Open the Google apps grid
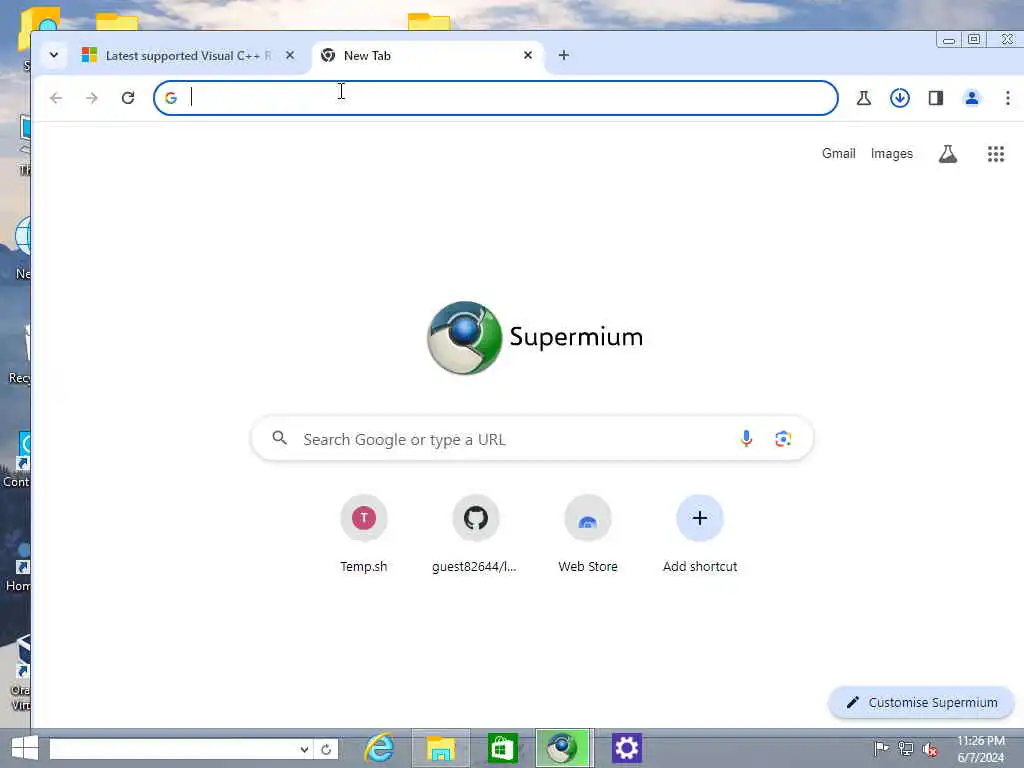 point(996,154)
